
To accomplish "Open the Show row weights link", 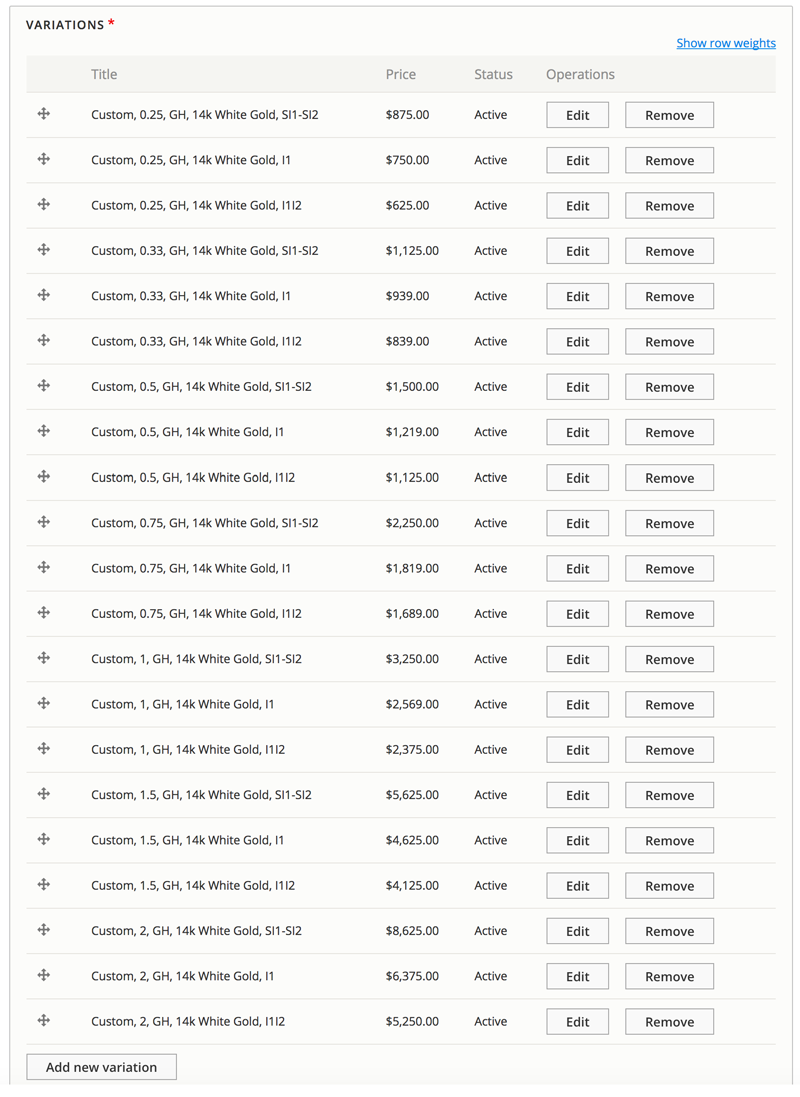I will pos(725,43).
